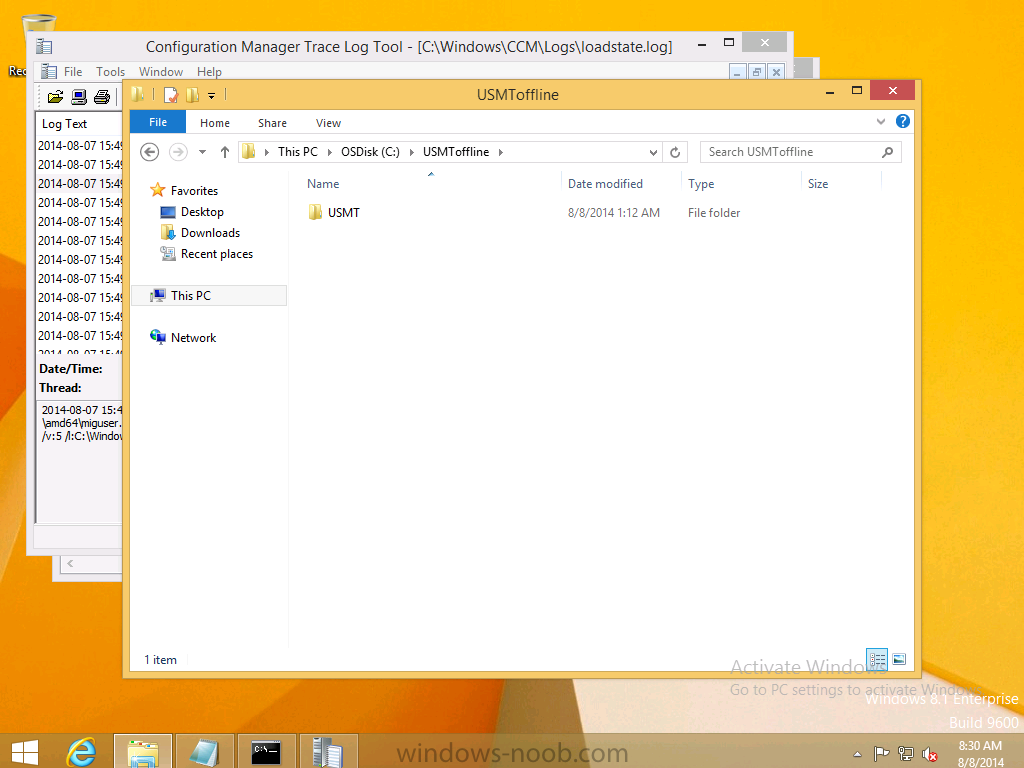Click the Open on Server icon in Trace Log Tool
The height and width of the screenshot is (768, 1024).
(x=79, y=97)
